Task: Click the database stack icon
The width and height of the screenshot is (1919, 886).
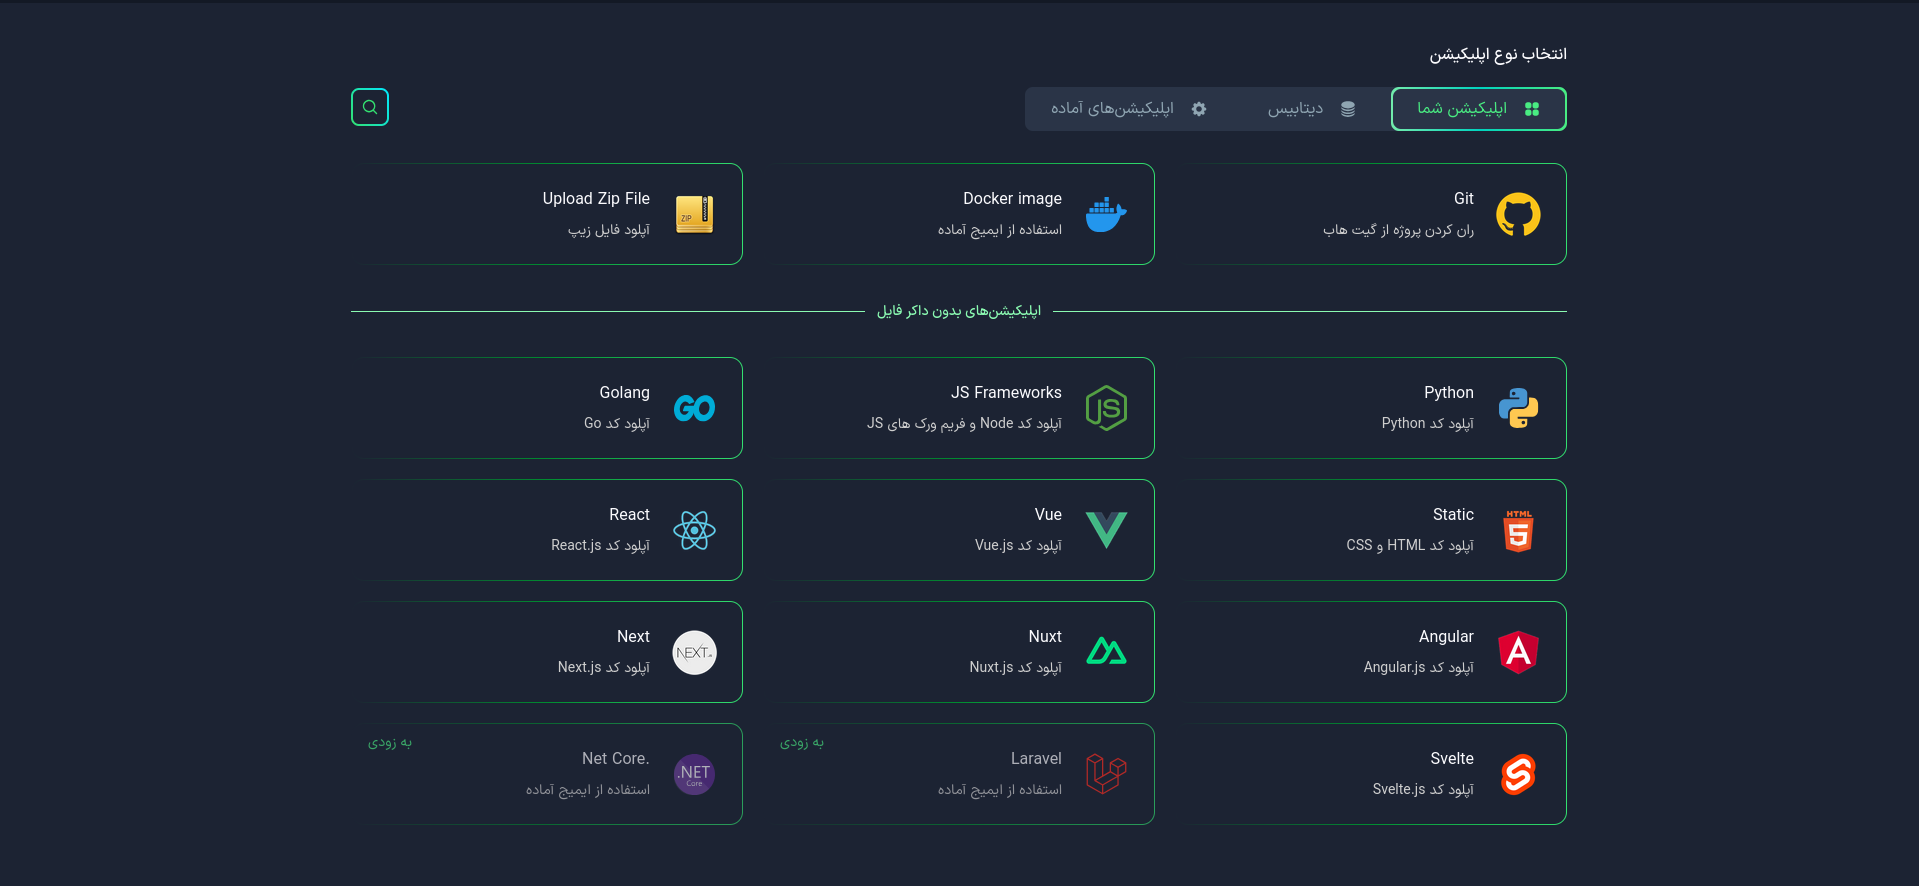Action: click(x=1348, y=109)
